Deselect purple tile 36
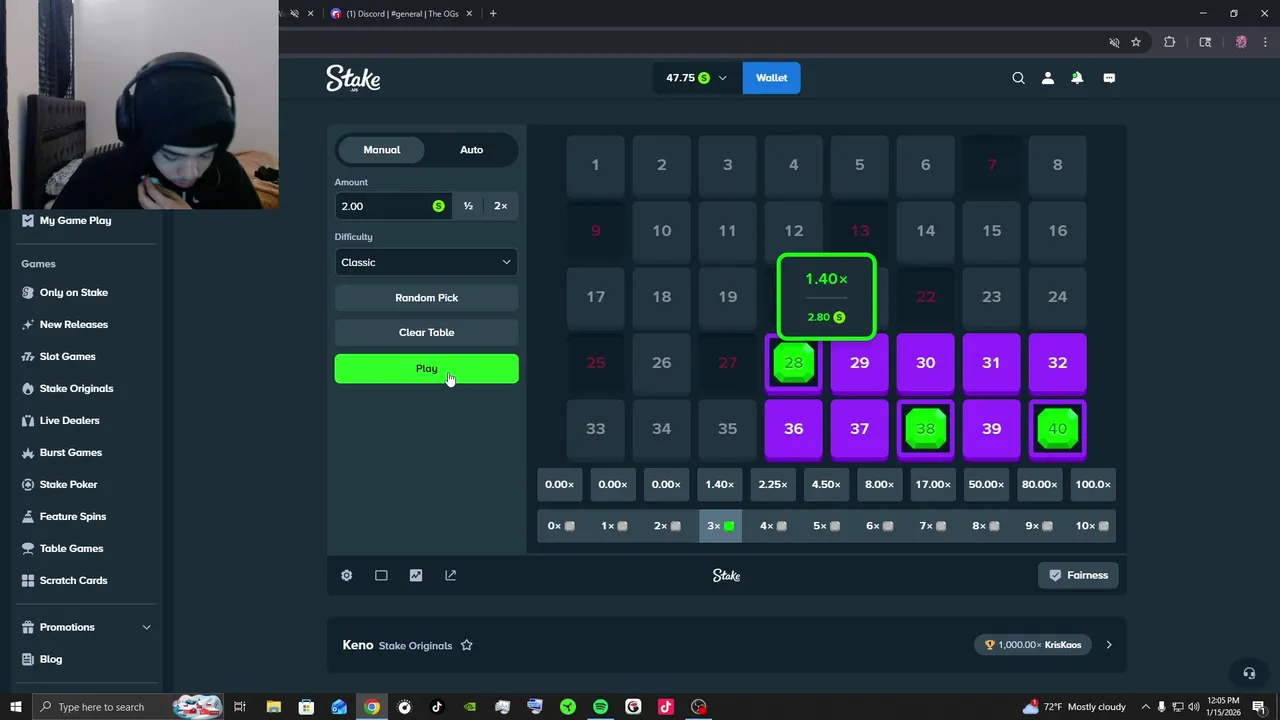Image resolution: width=1280 pixels, height=720 pixels. click(x=793, y=429)
